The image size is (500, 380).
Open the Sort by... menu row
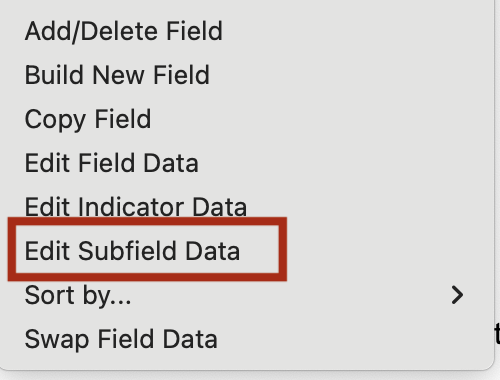click(x=247, y=295)
